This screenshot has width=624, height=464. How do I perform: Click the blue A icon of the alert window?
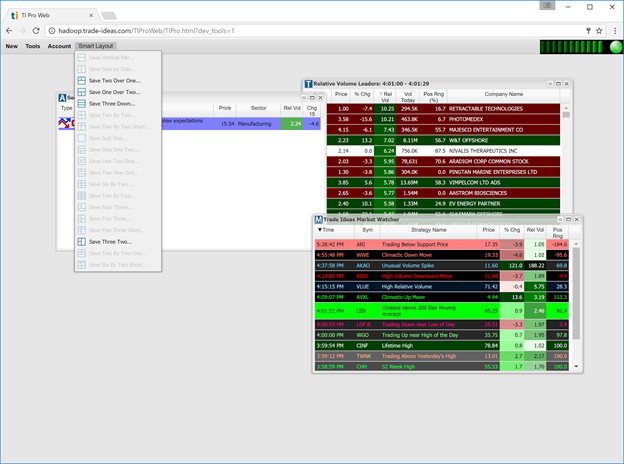62,98
